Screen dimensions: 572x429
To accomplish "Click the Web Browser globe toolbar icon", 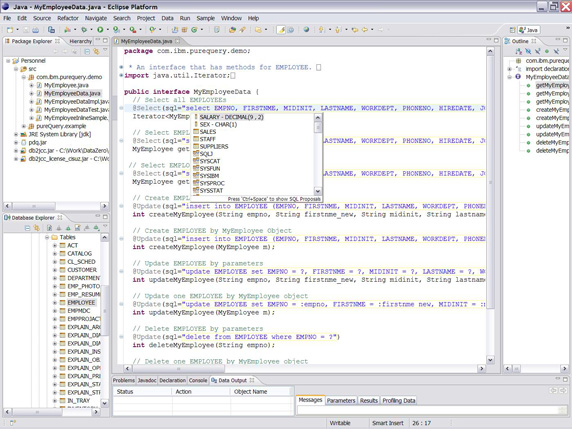I will 306,30.
